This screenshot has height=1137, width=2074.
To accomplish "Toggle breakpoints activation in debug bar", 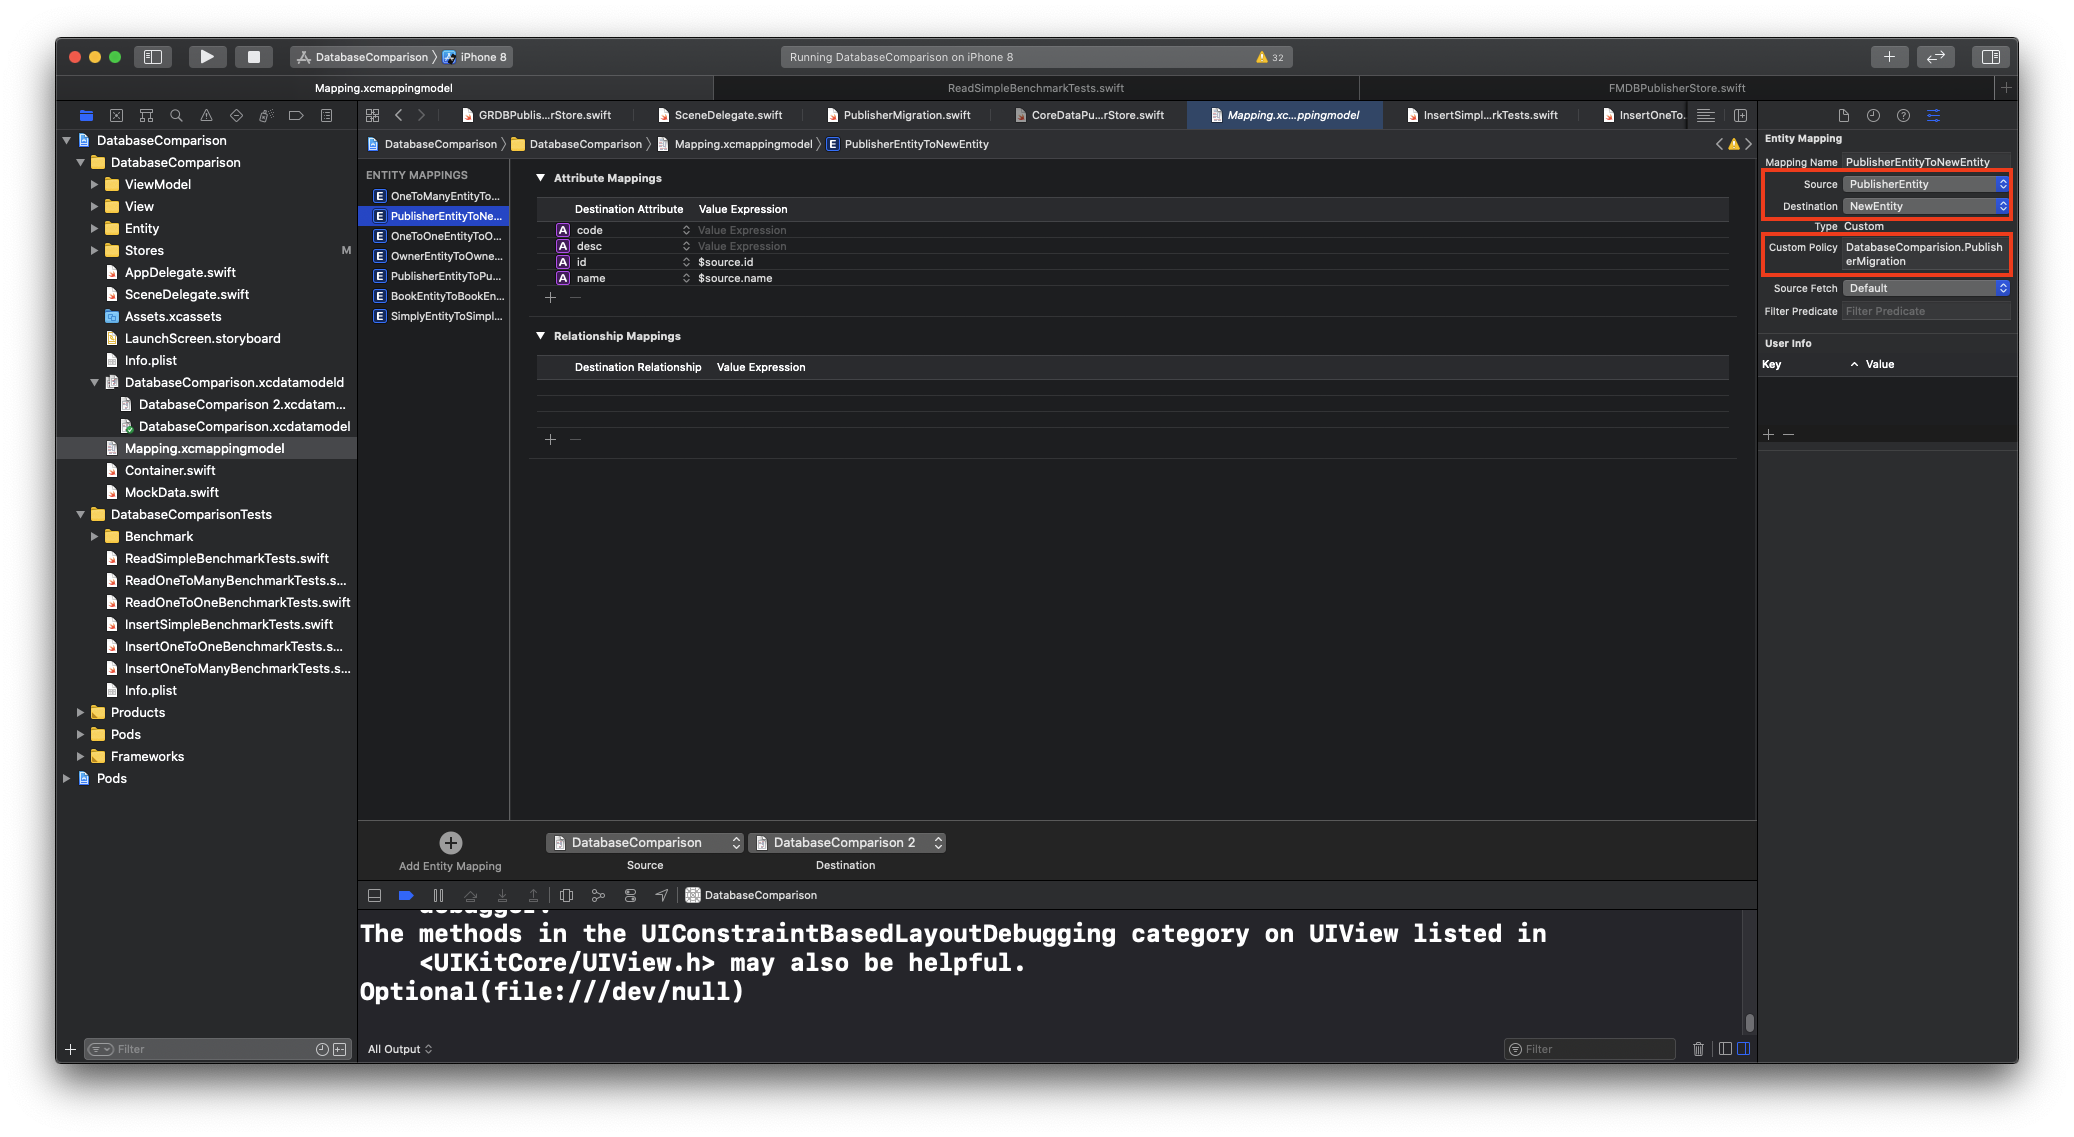I will coord(406,895).
